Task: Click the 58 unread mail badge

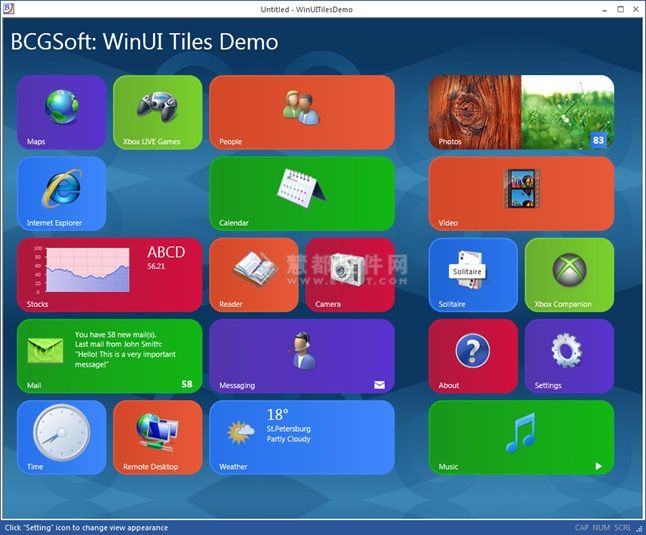Action: click(187, 384)
